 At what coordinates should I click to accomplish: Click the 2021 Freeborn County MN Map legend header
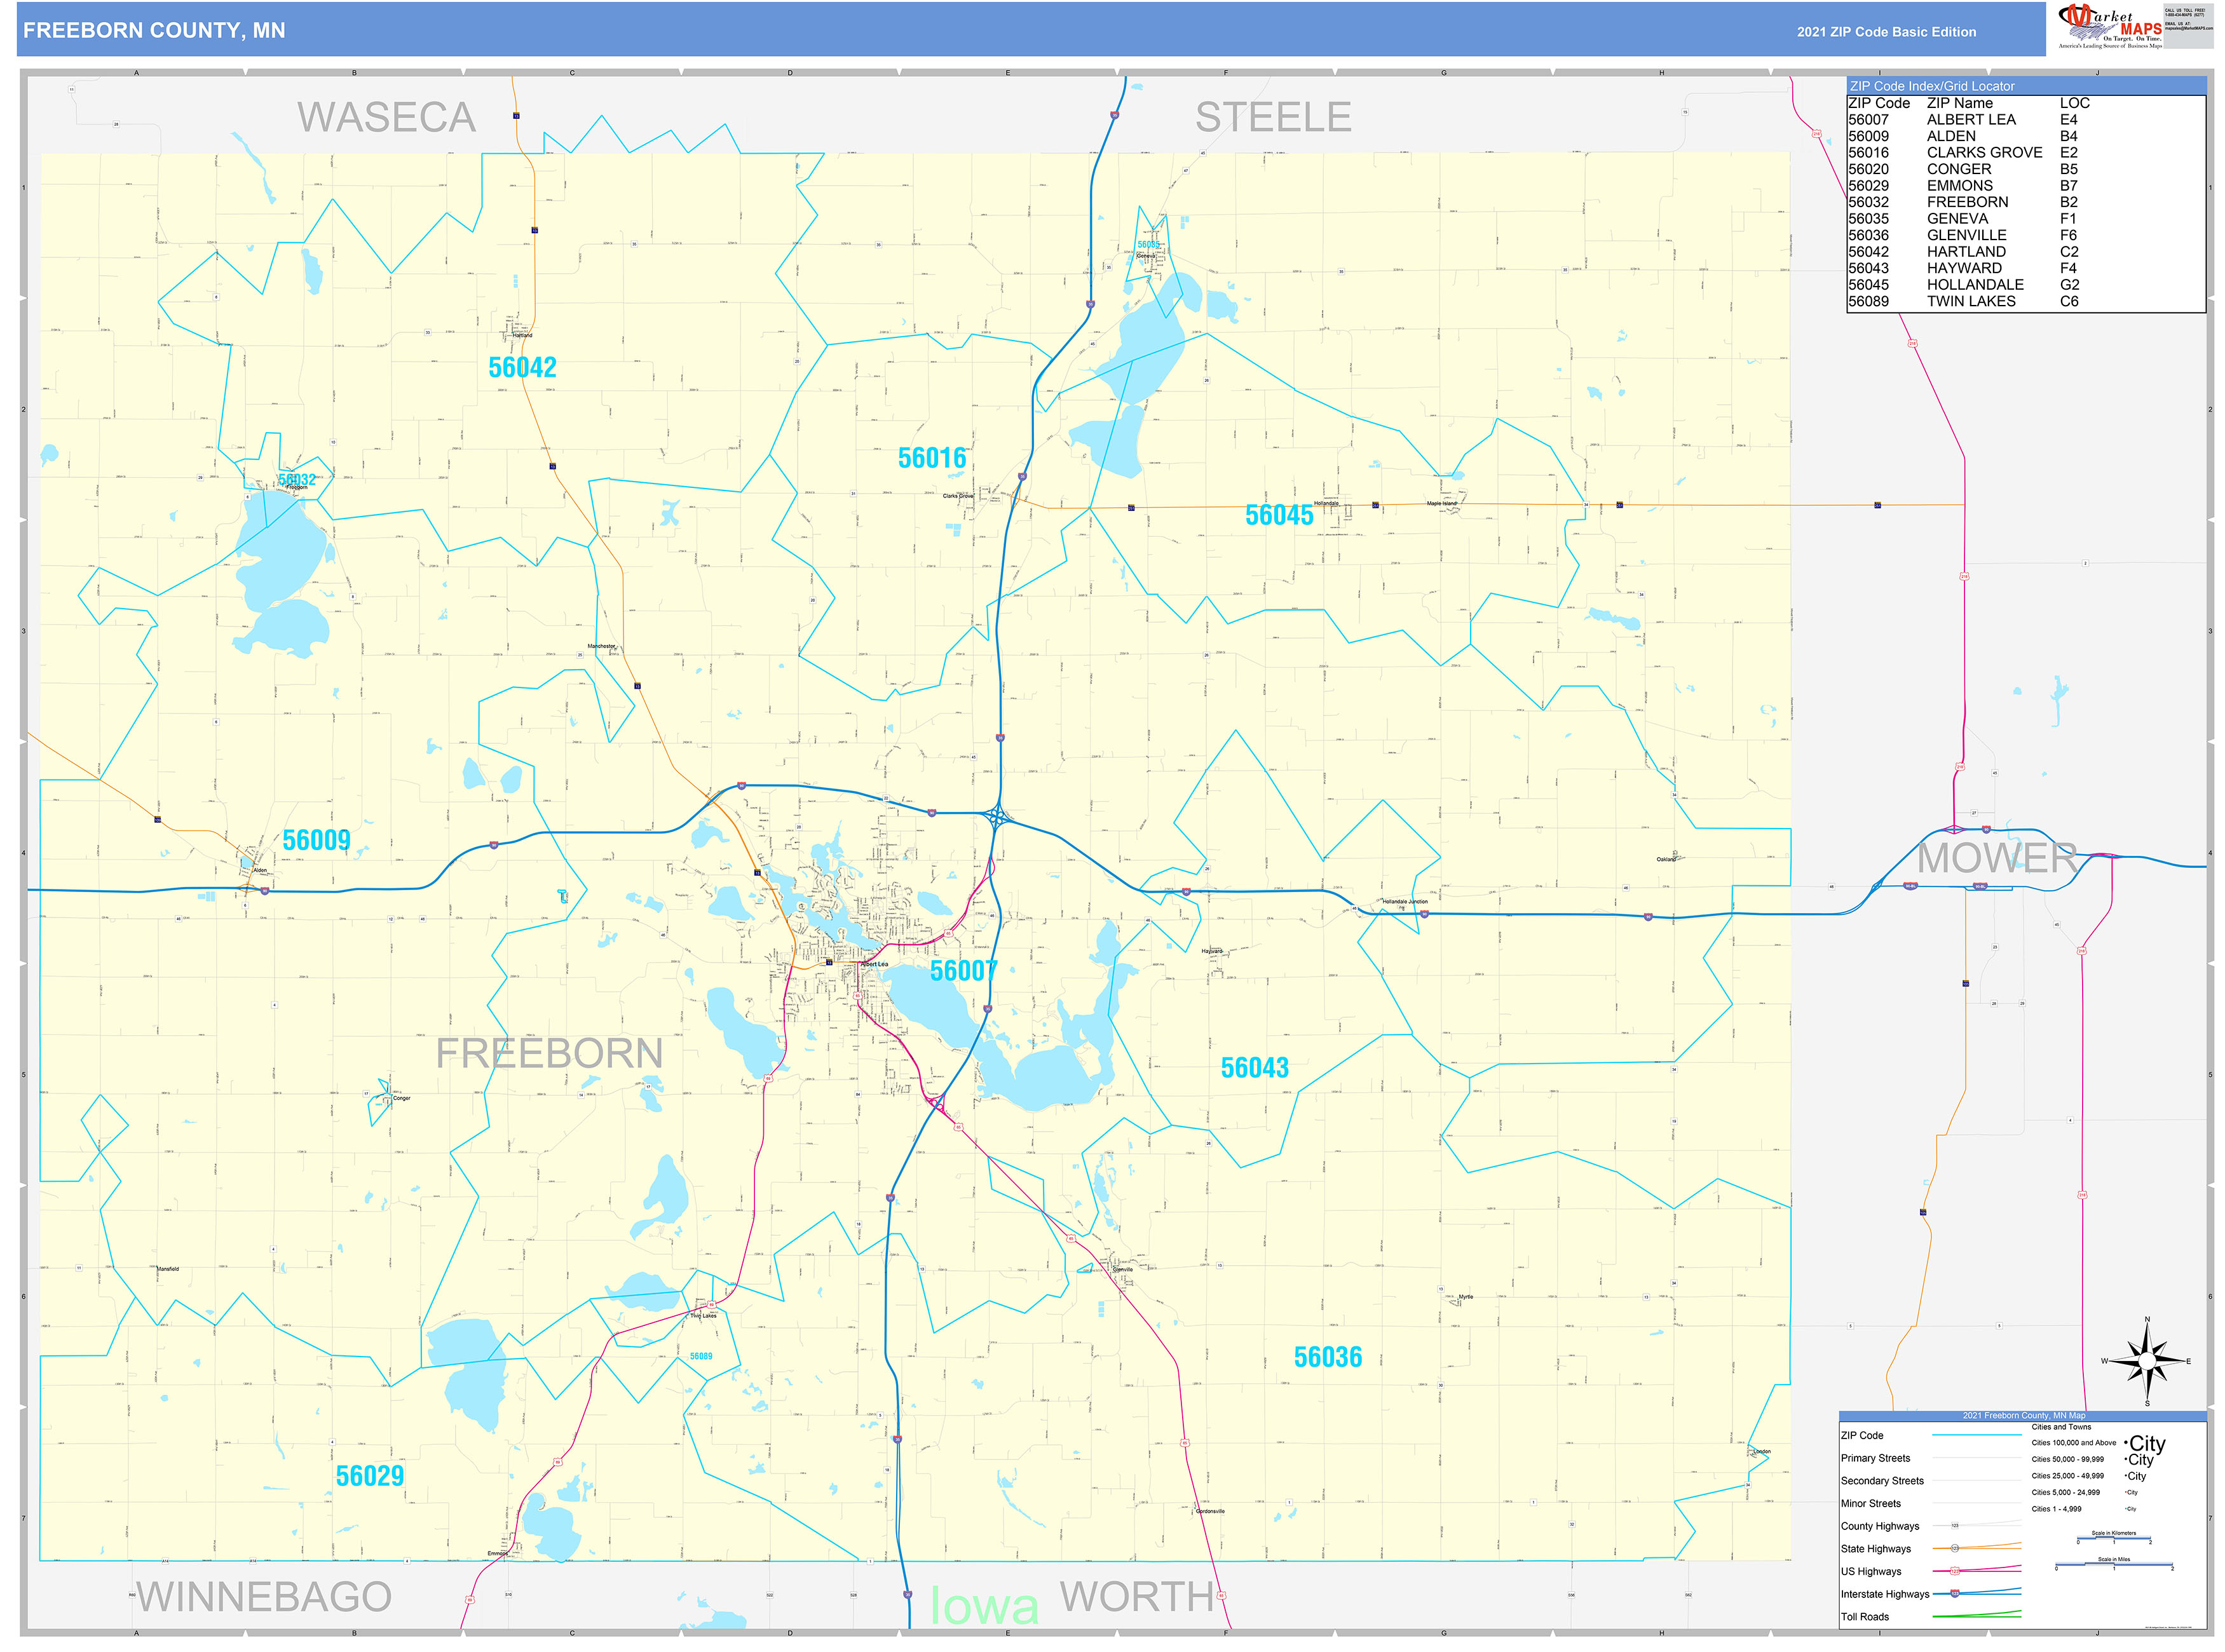tap(2024, 1415)
